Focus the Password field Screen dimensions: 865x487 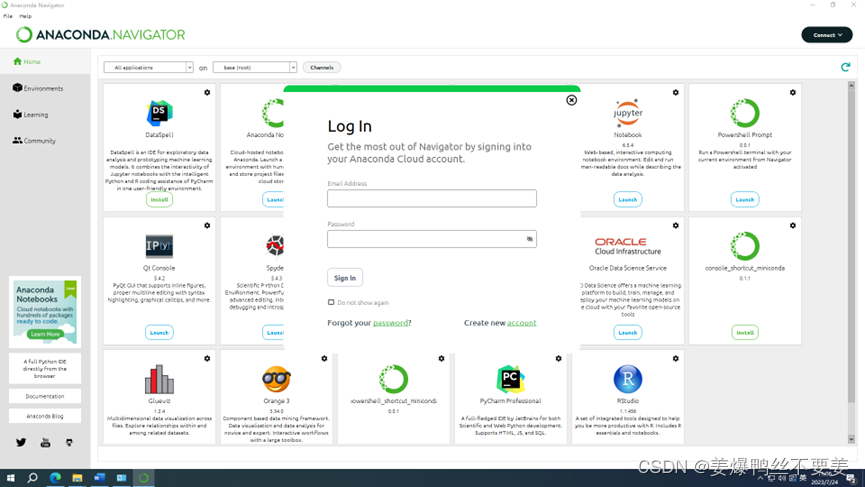[431, 239]
